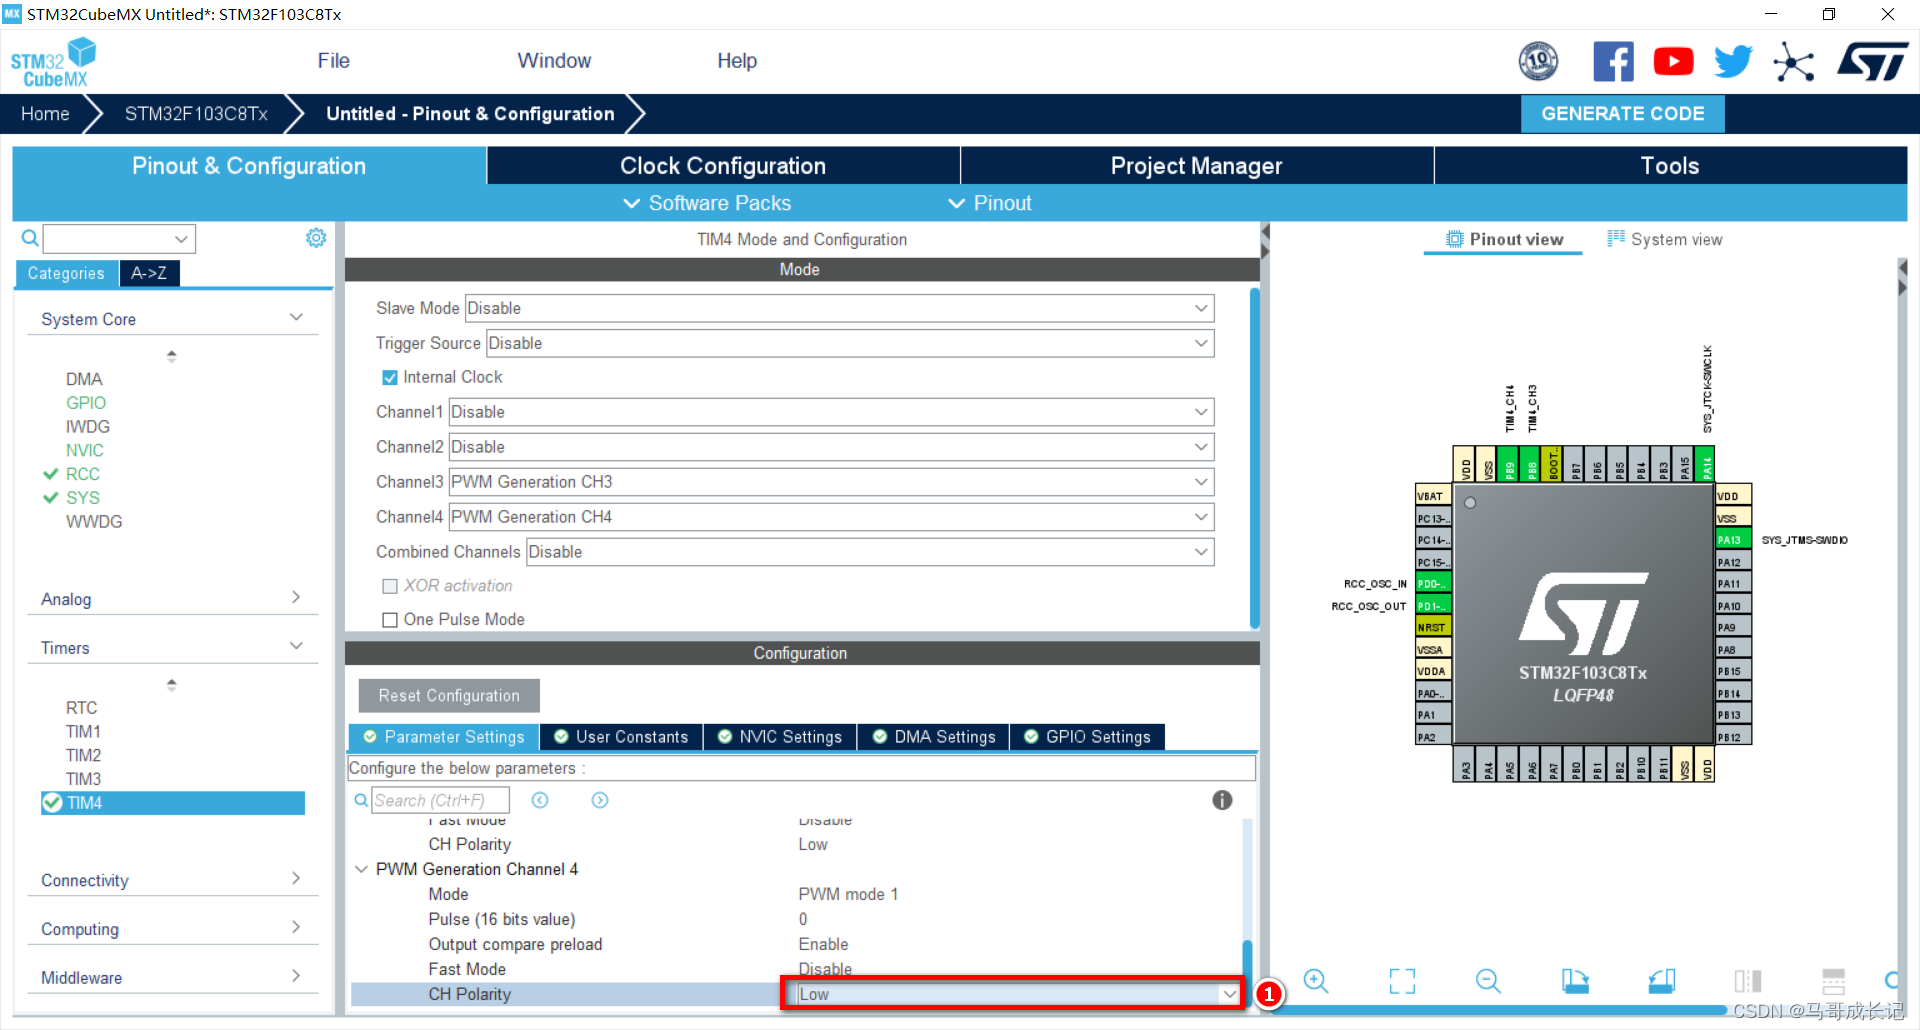Click the split view layout icon
The width and height of the screenshot is (1920, 1030).
[x=1833, y=981]
